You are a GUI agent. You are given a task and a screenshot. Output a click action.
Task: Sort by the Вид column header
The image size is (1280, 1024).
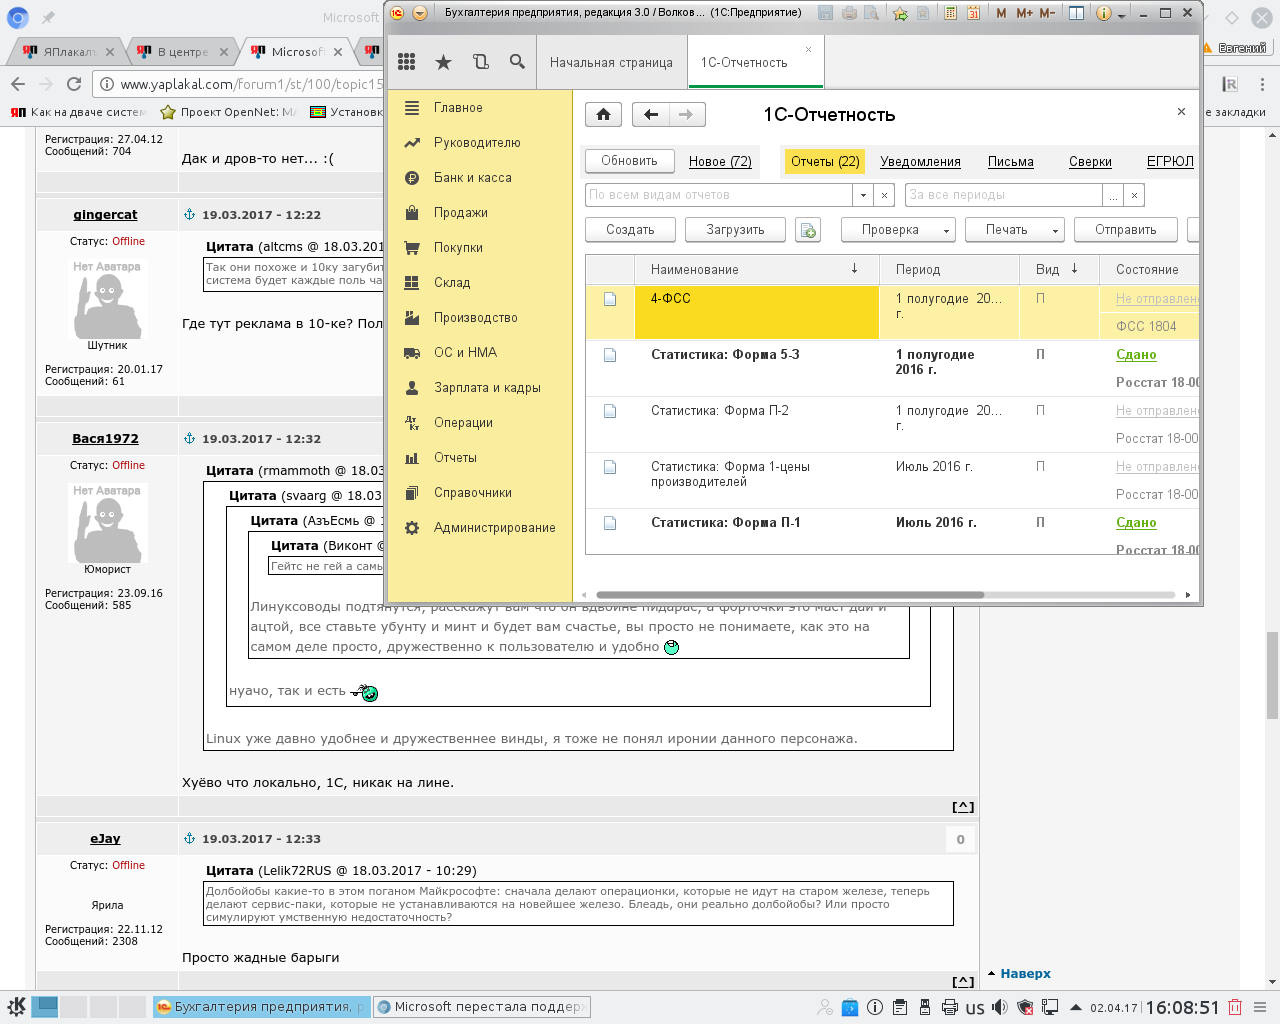click(1059, 269)
